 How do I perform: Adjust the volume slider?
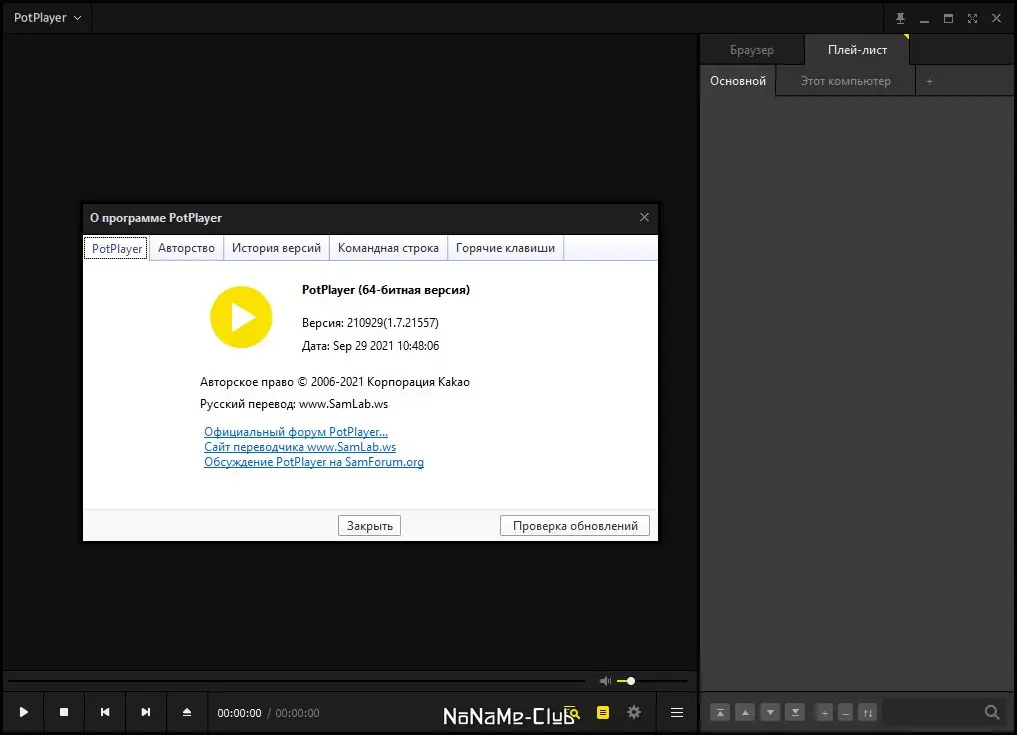(x=652, y=681)
